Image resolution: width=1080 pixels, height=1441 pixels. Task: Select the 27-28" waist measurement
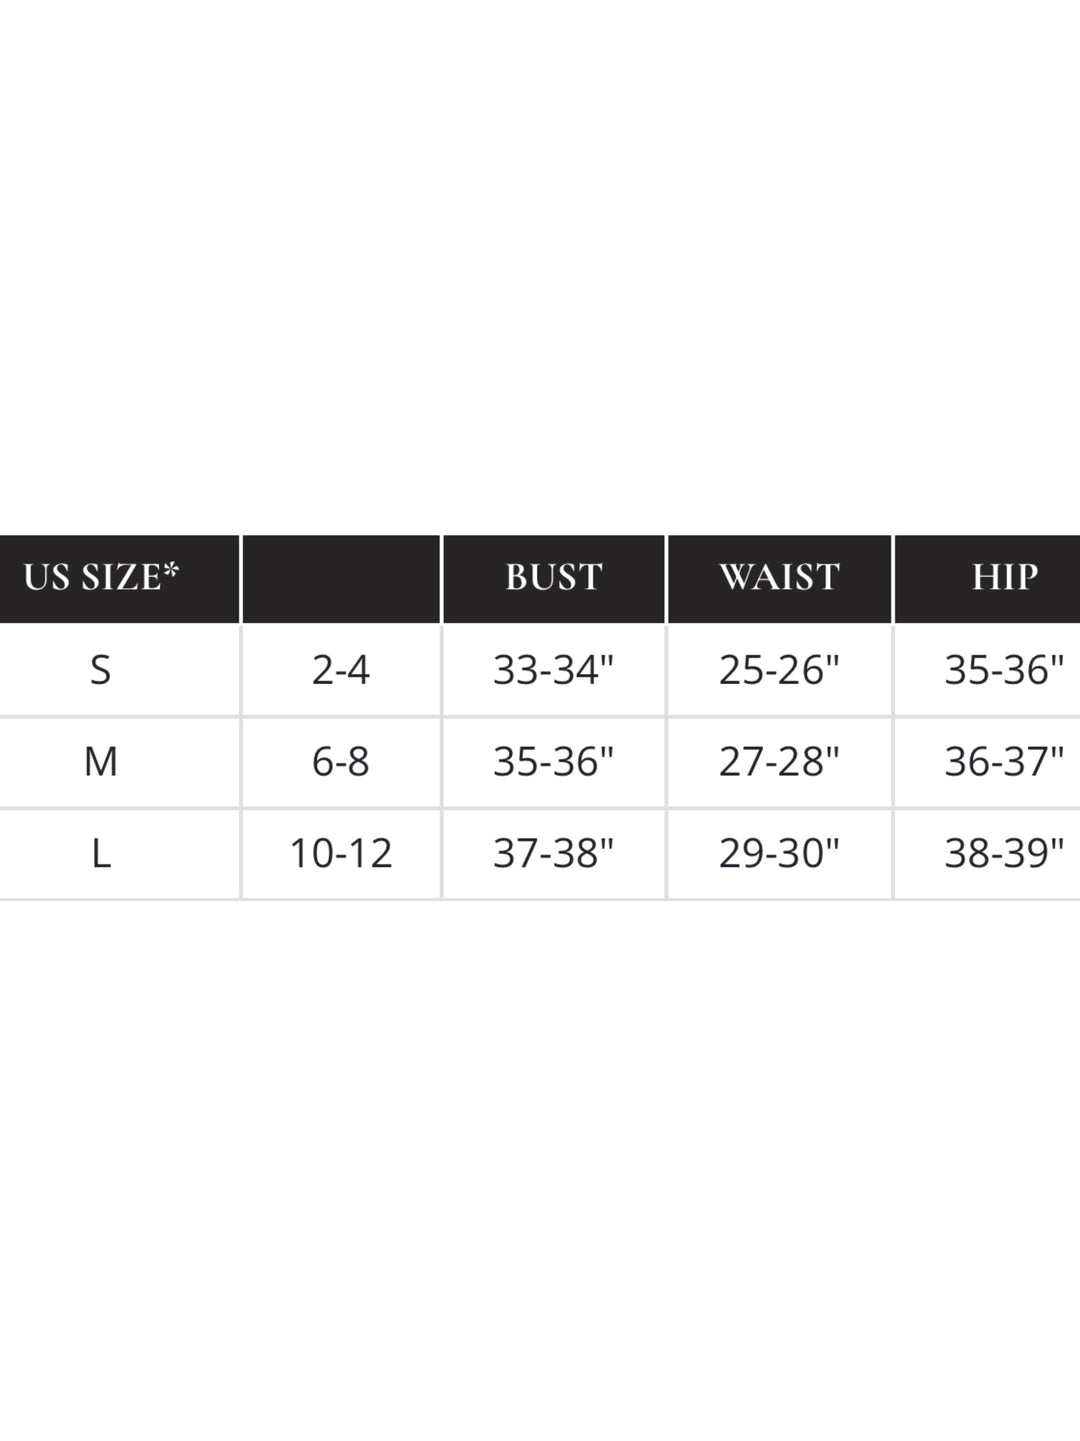tap(779, 761)
